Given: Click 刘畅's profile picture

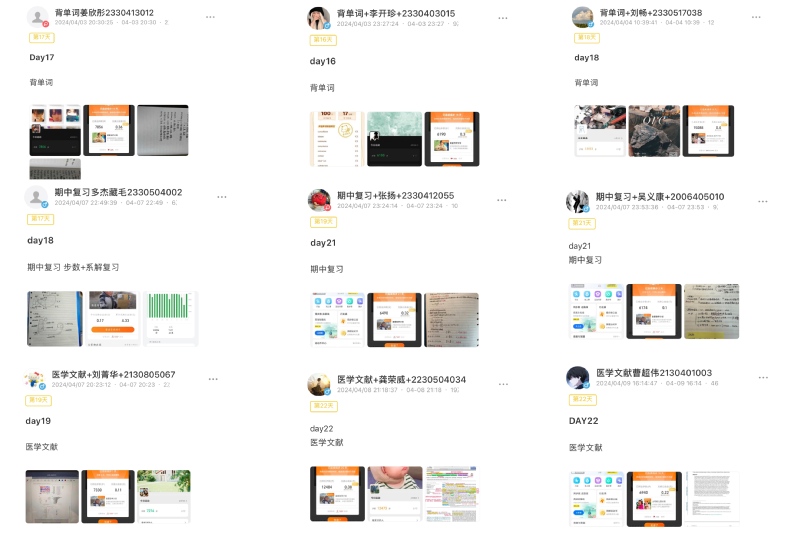Looking at the screenshot, I should click(582, 17).
